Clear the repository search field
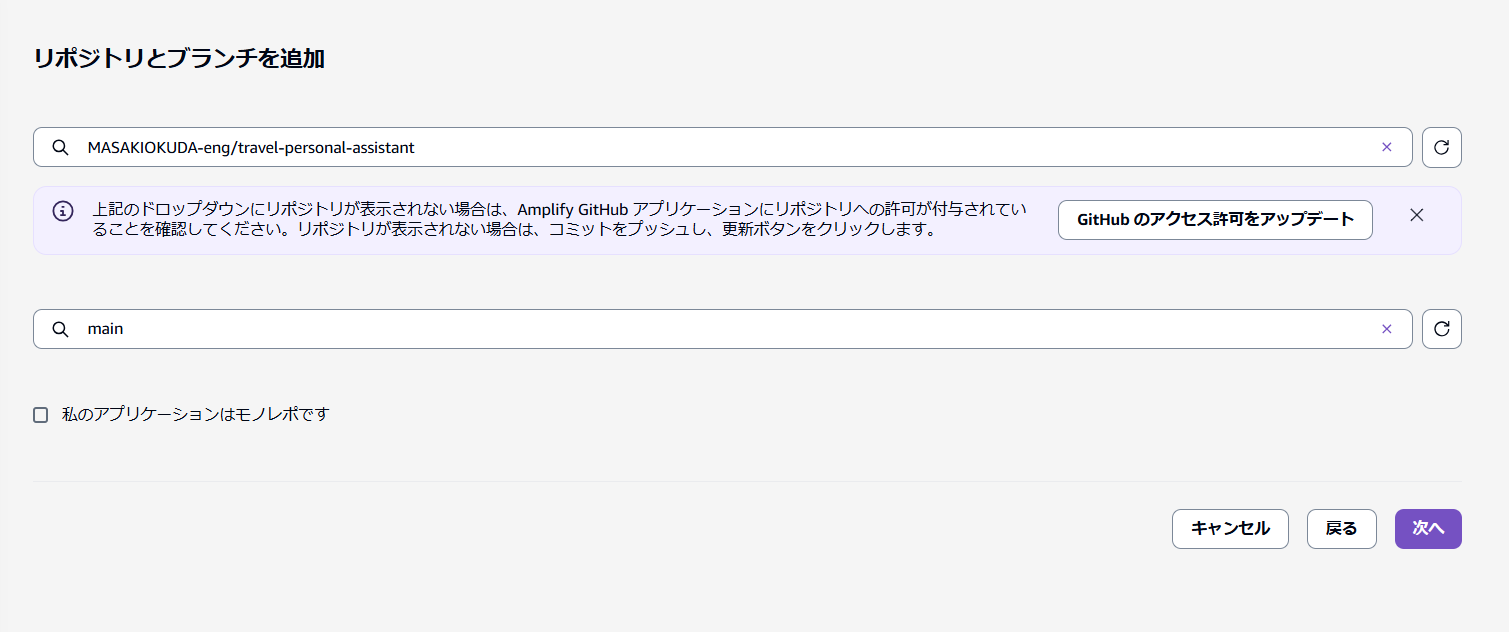Viewport: 1509px width, 632px height. [x=1387, y=147]
